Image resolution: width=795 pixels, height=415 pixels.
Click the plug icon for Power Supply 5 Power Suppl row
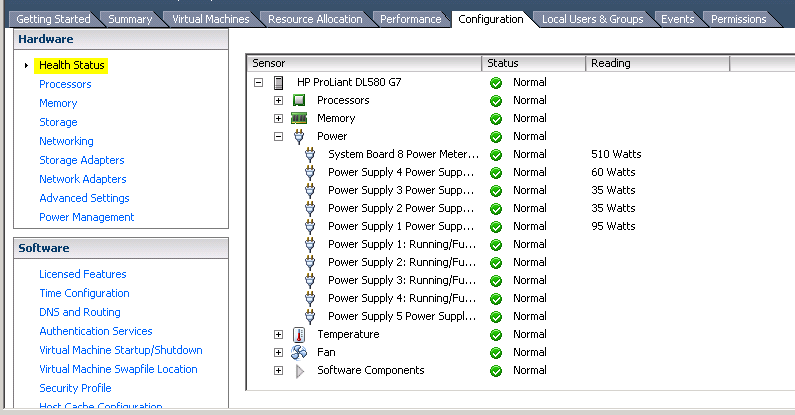310,316
